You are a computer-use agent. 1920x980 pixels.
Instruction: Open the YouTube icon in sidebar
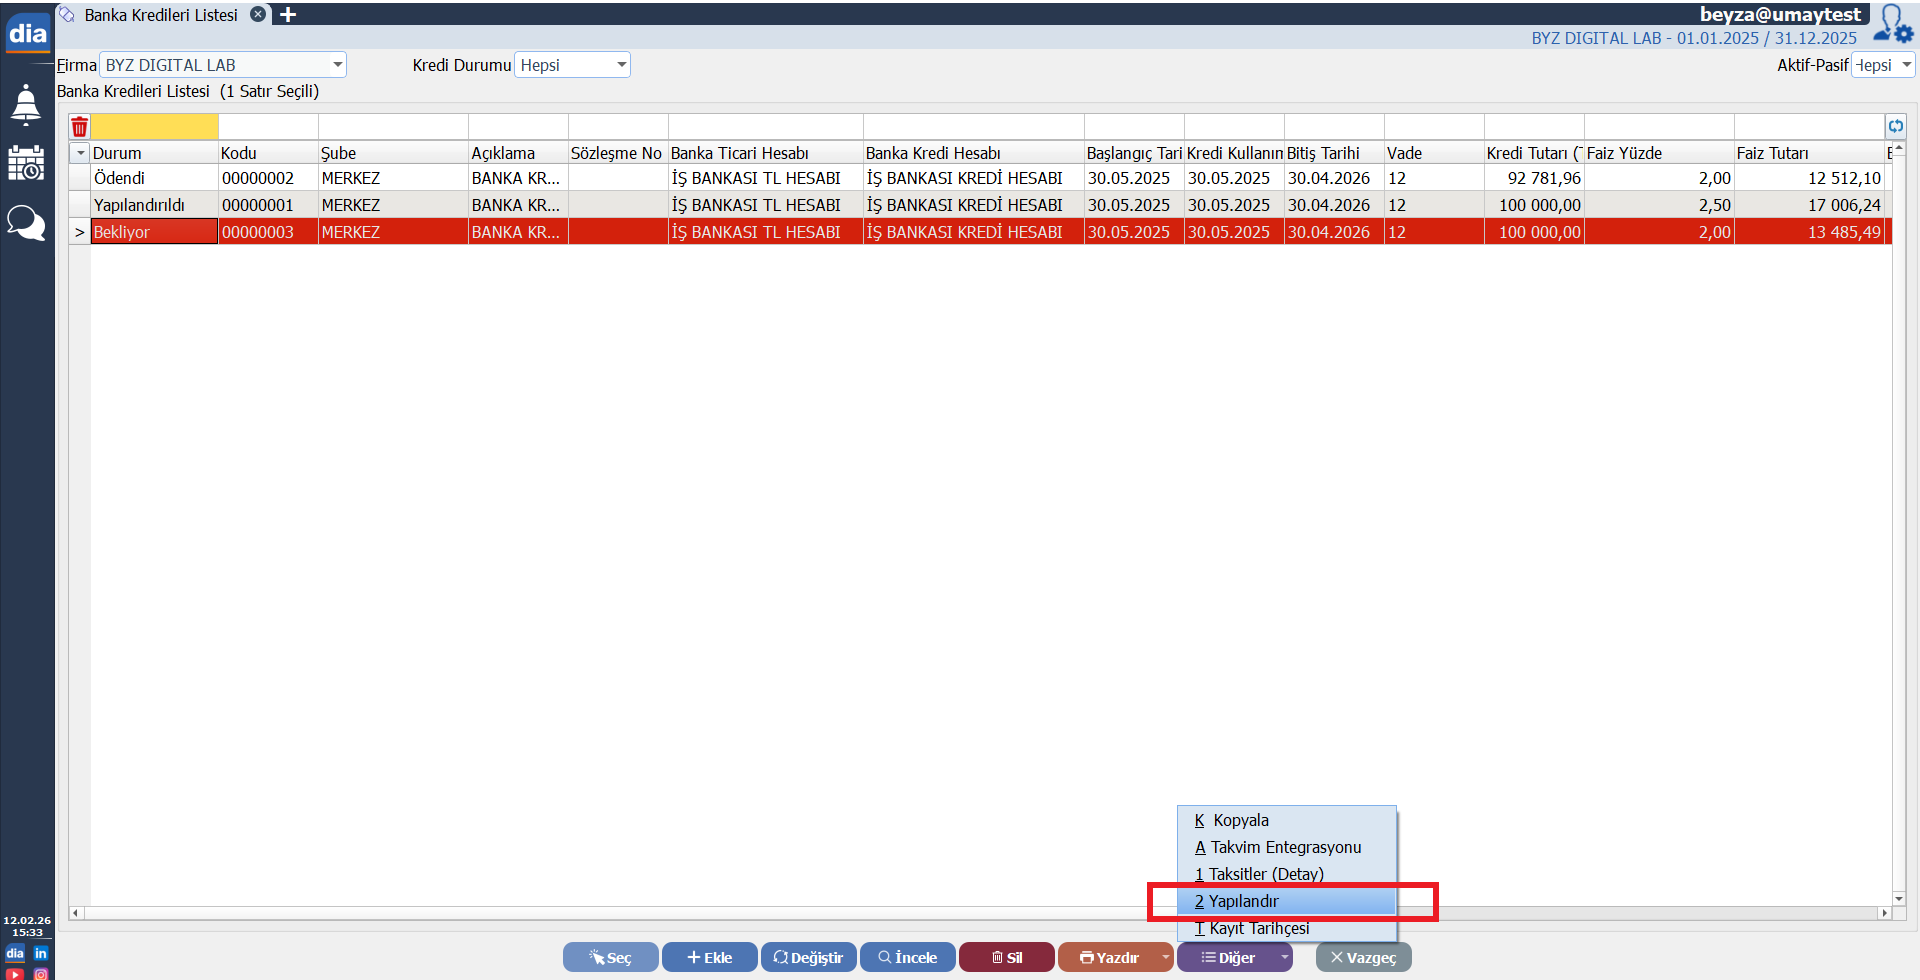click(15, 973)
